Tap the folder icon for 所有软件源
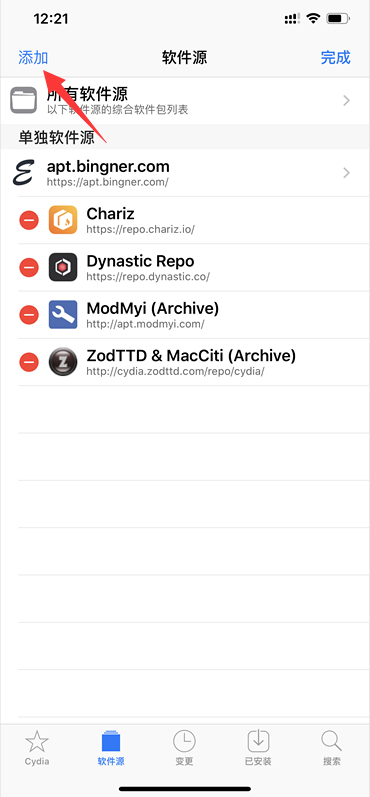 click(x=23, y=100)
